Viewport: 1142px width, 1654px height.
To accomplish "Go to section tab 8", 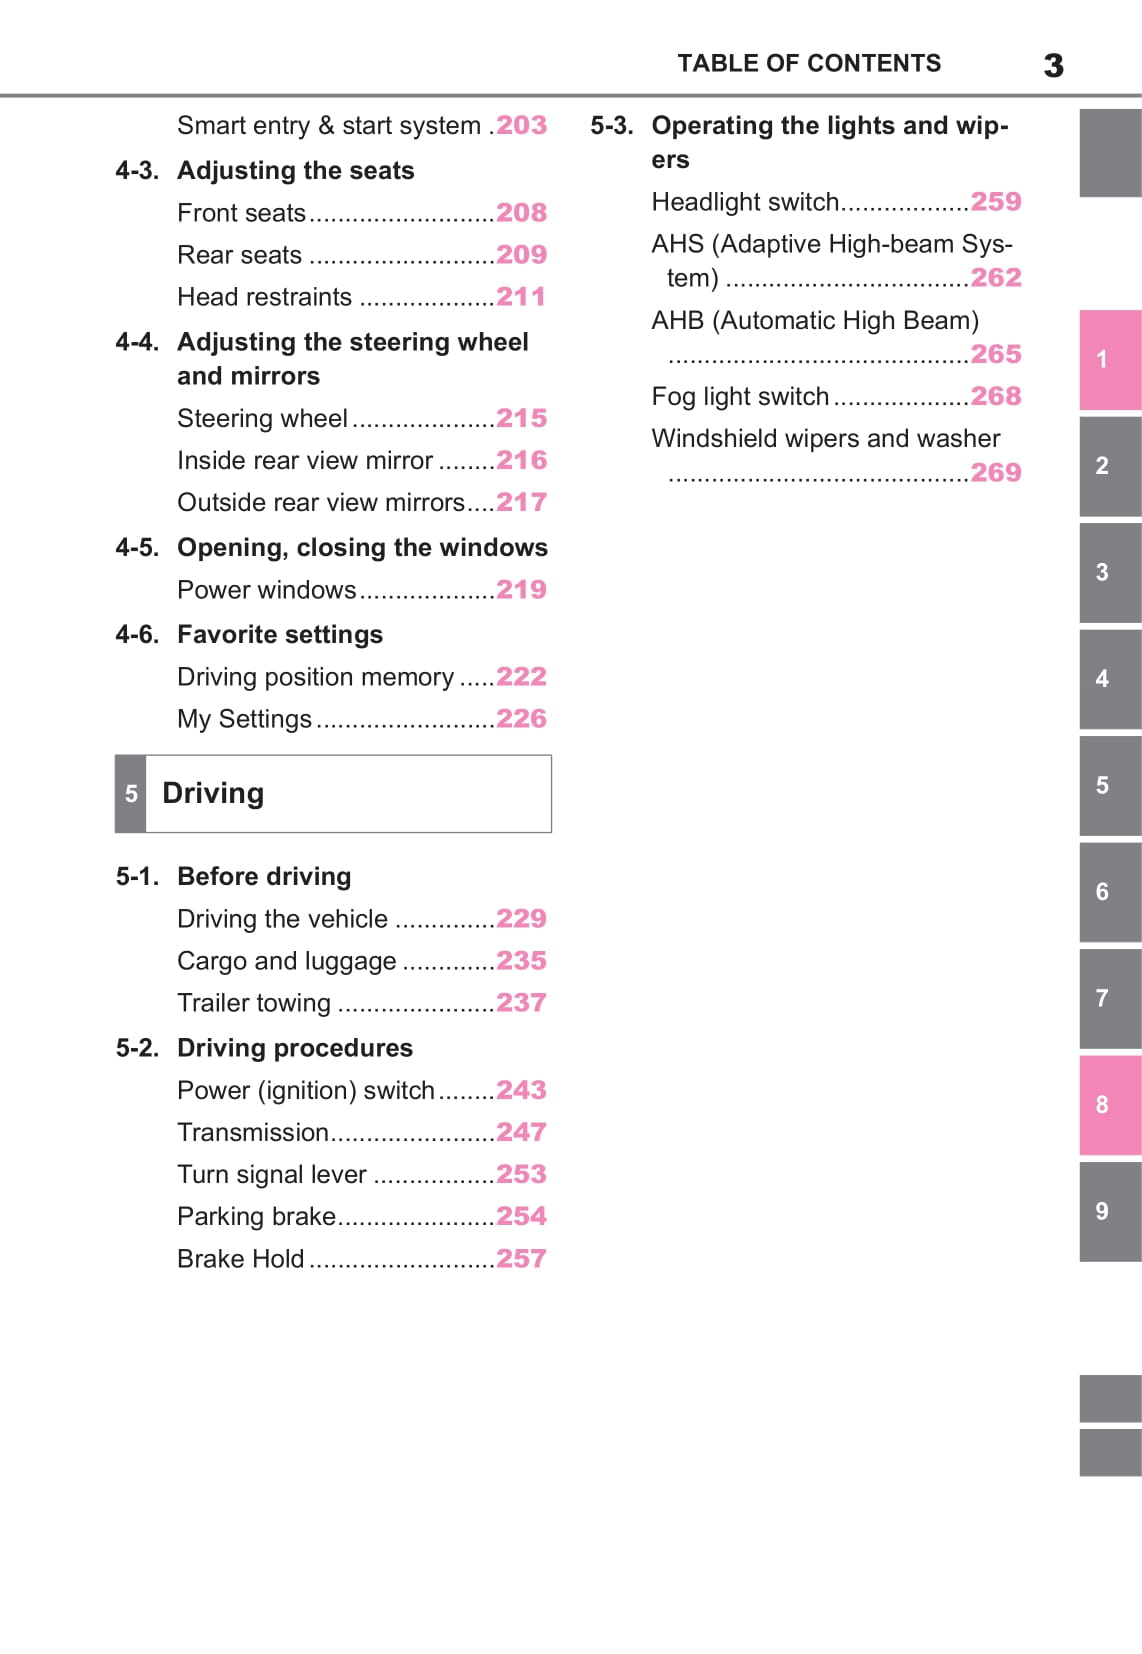I will (x=1109, y=1105).
